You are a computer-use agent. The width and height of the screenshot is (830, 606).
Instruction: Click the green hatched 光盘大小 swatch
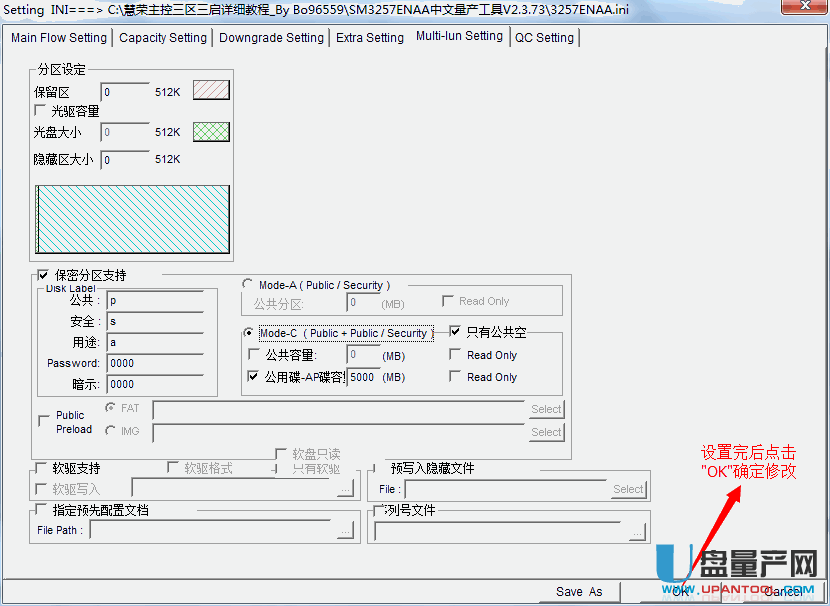pos(211,132)
